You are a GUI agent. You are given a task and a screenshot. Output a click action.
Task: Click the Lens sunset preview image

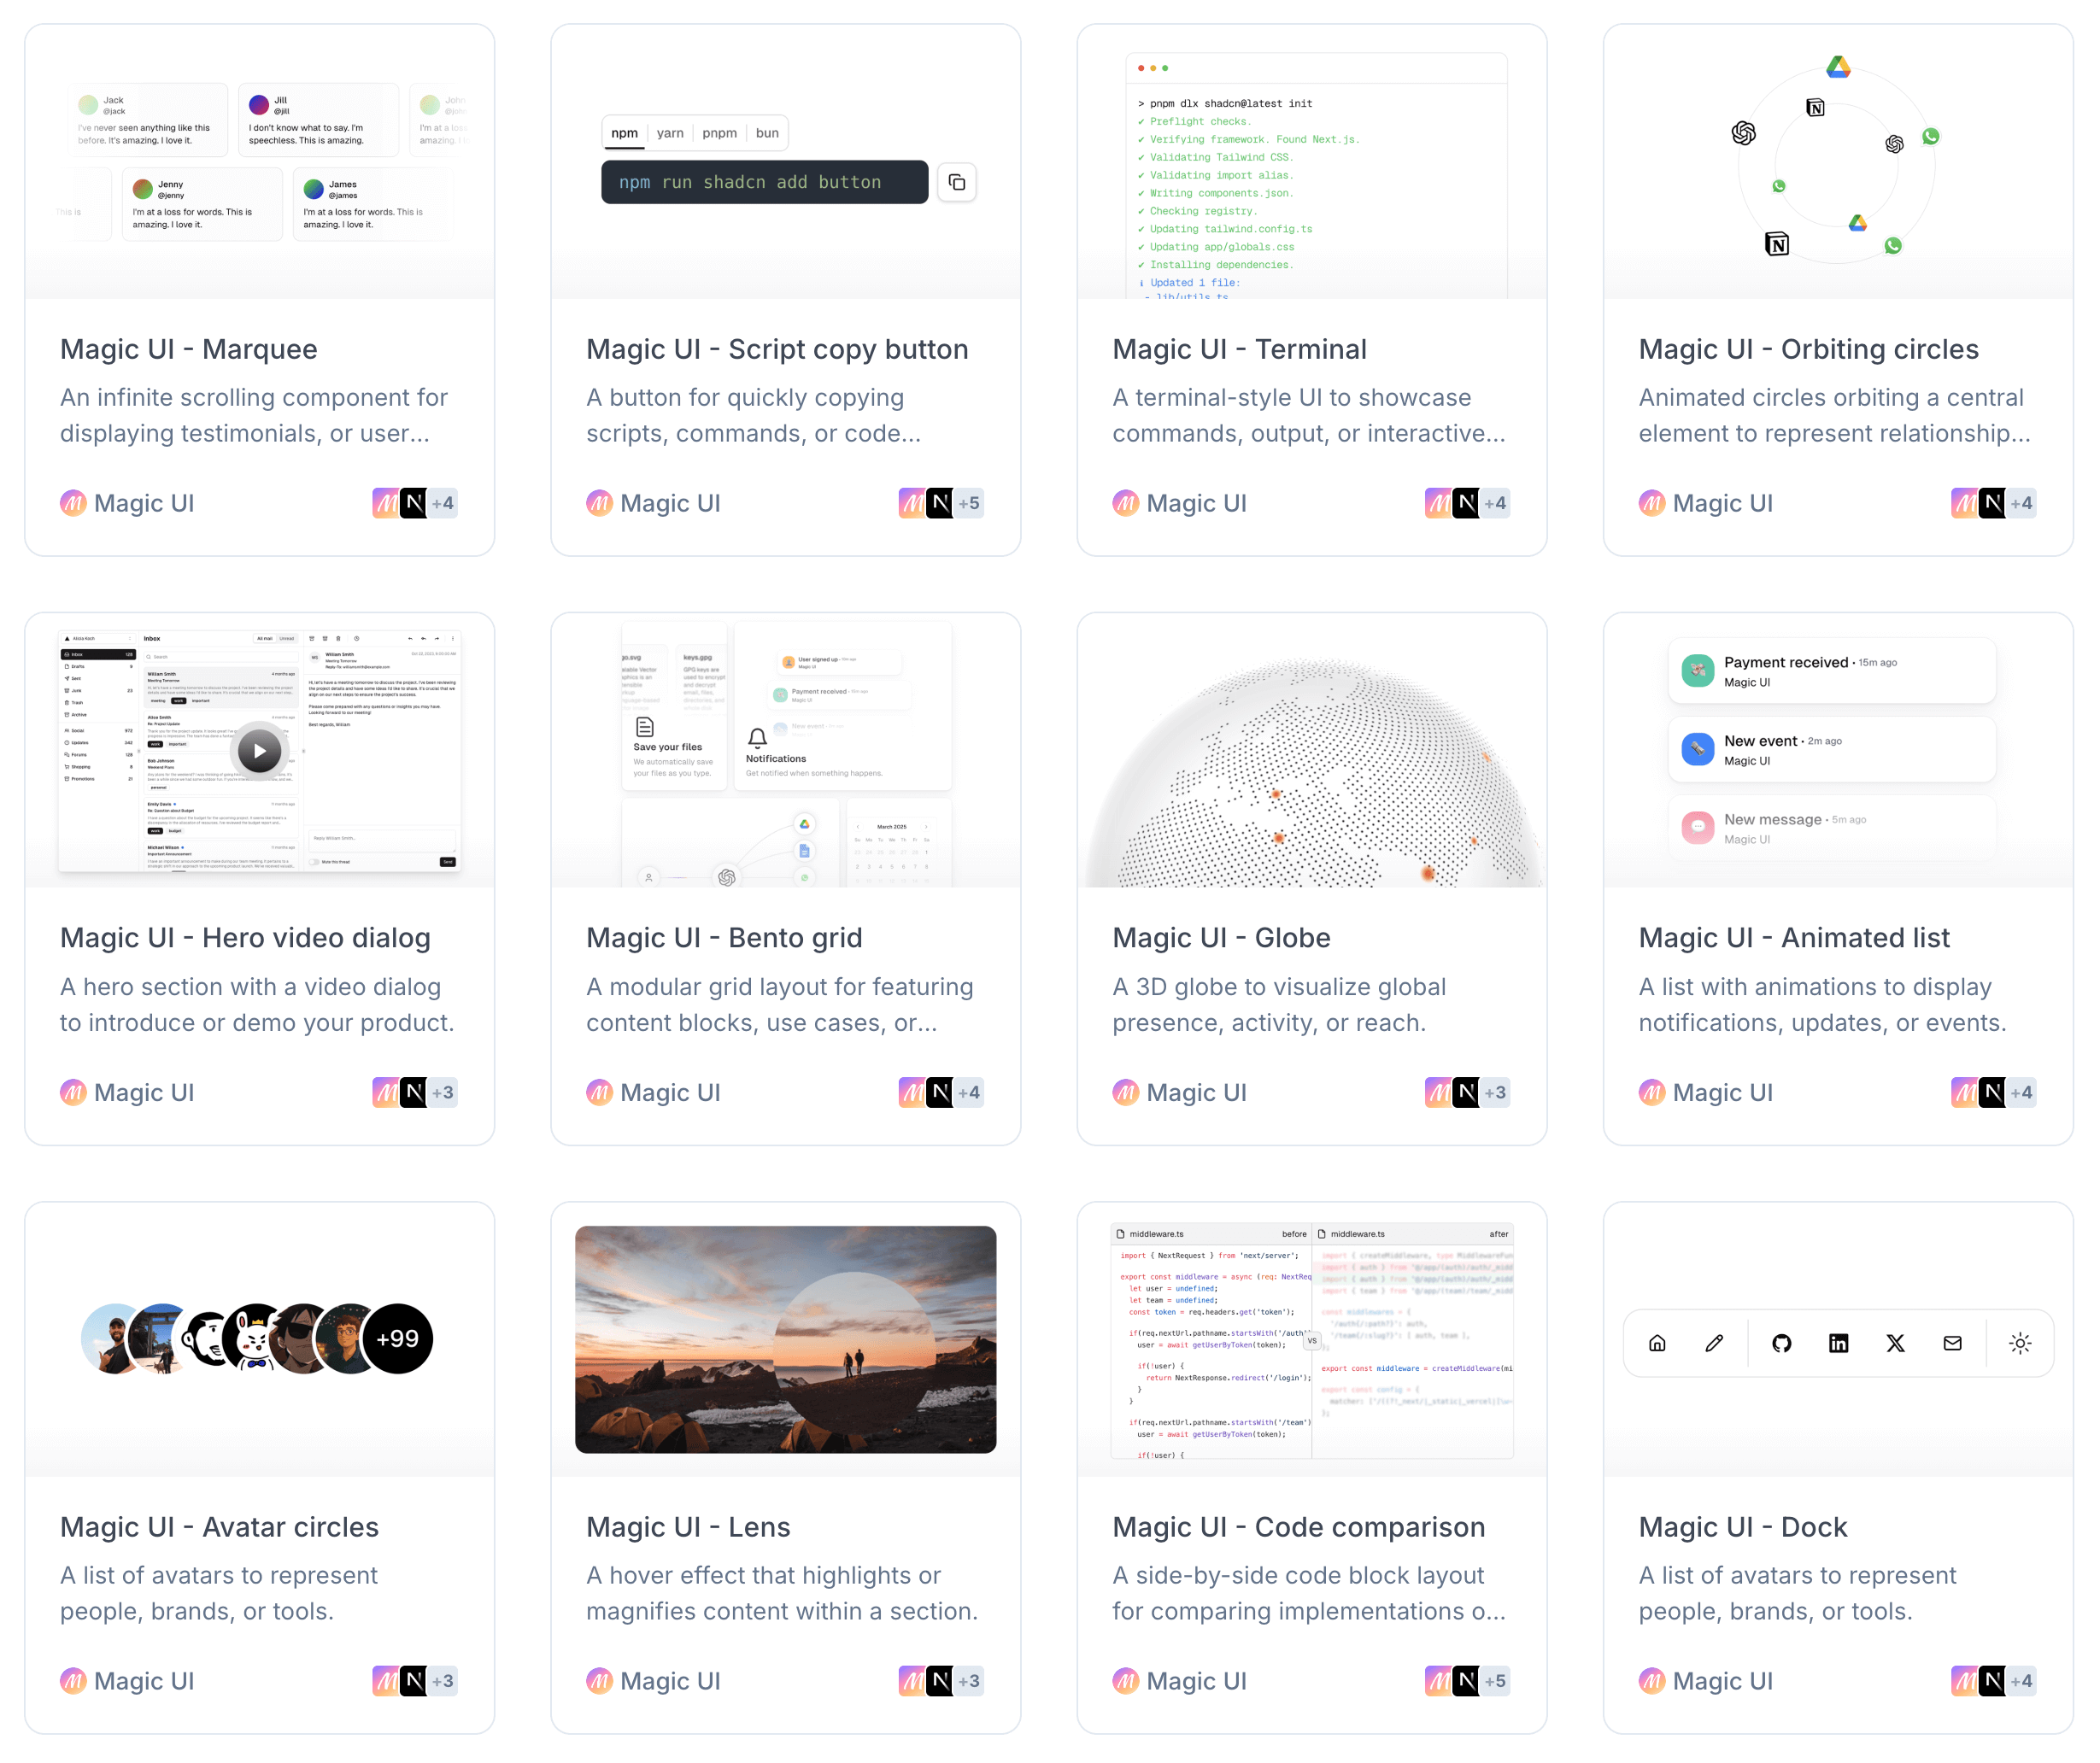click(x=785, y=1339)
